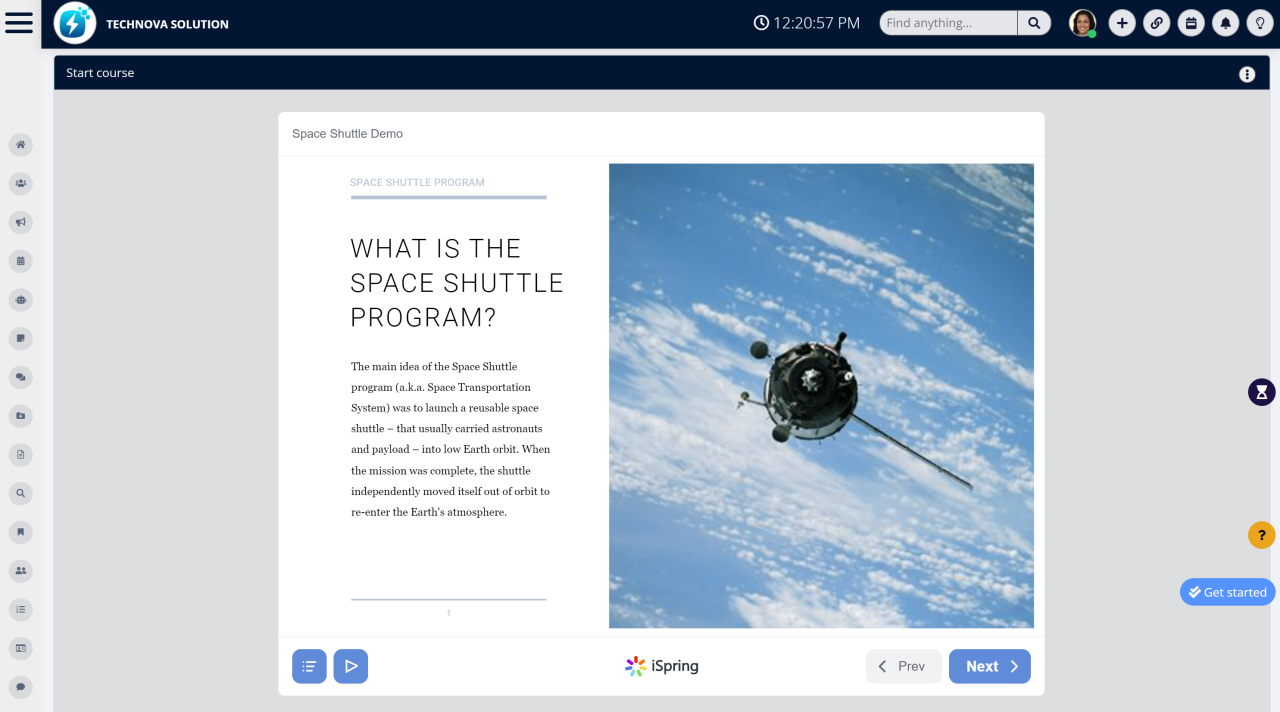Open the search icon in the left sidebar

click(x=20, y=493)
